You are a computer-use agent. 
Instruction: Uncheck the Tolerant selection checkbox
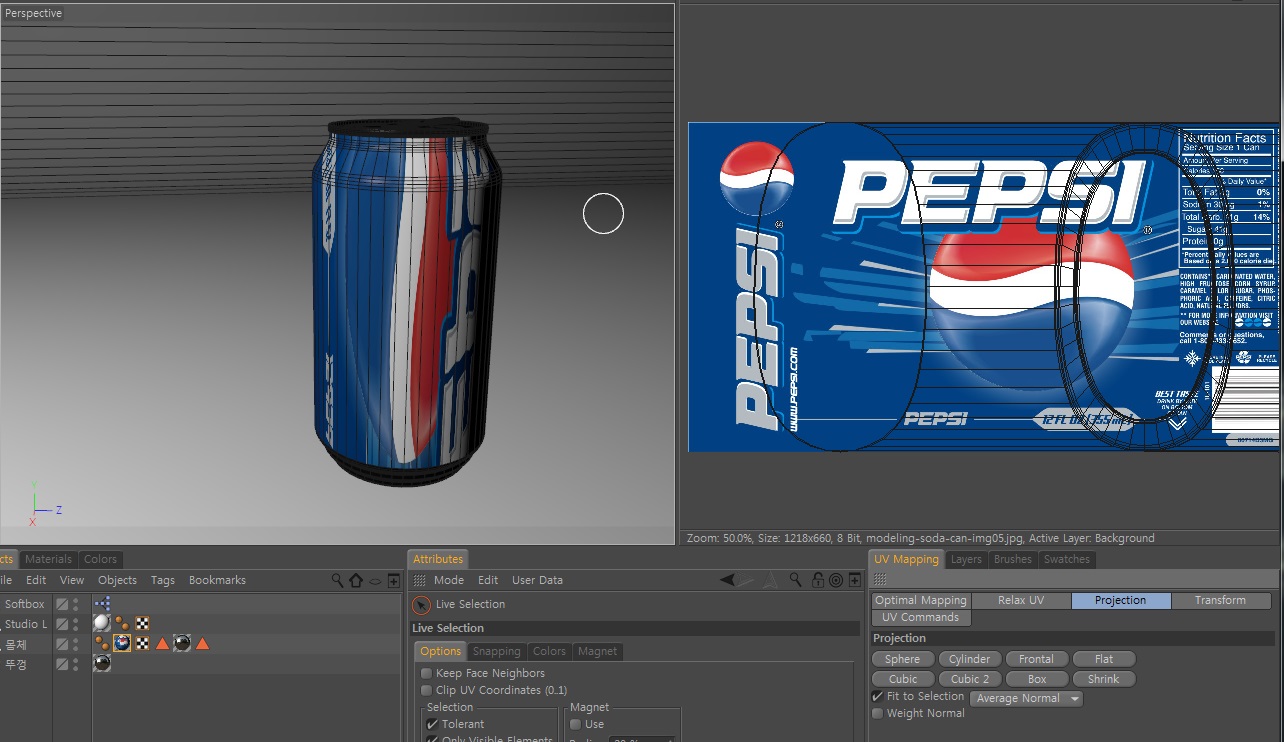[433, 724]
